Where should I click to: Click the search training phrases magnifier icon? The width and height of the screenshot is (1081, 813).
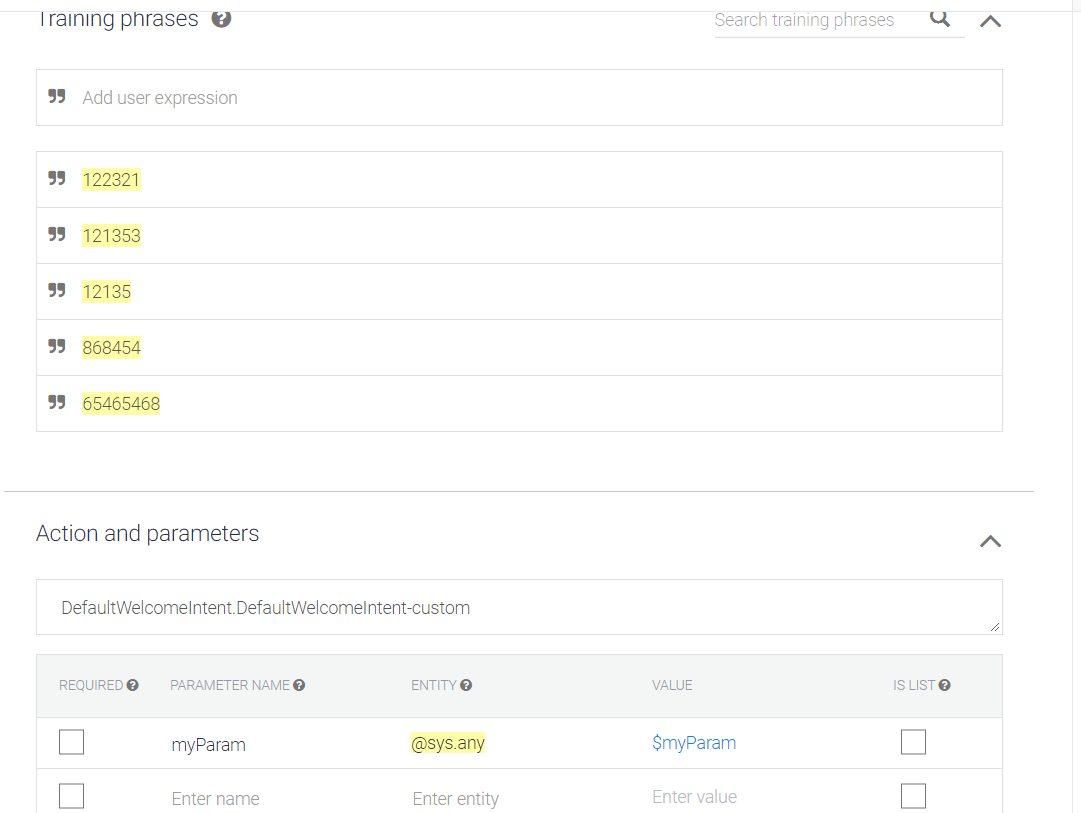click(x=940, y=18)
